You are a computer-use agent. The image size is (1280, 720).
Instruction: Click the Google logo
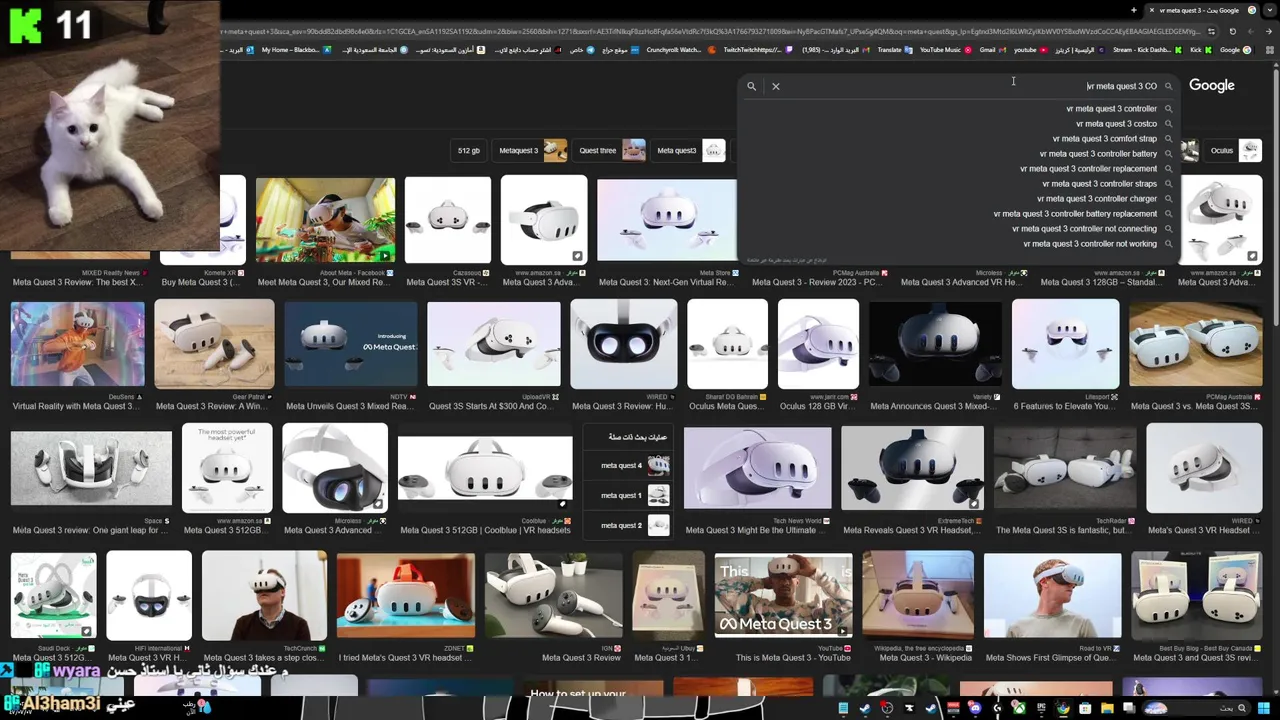[1211, 86]
